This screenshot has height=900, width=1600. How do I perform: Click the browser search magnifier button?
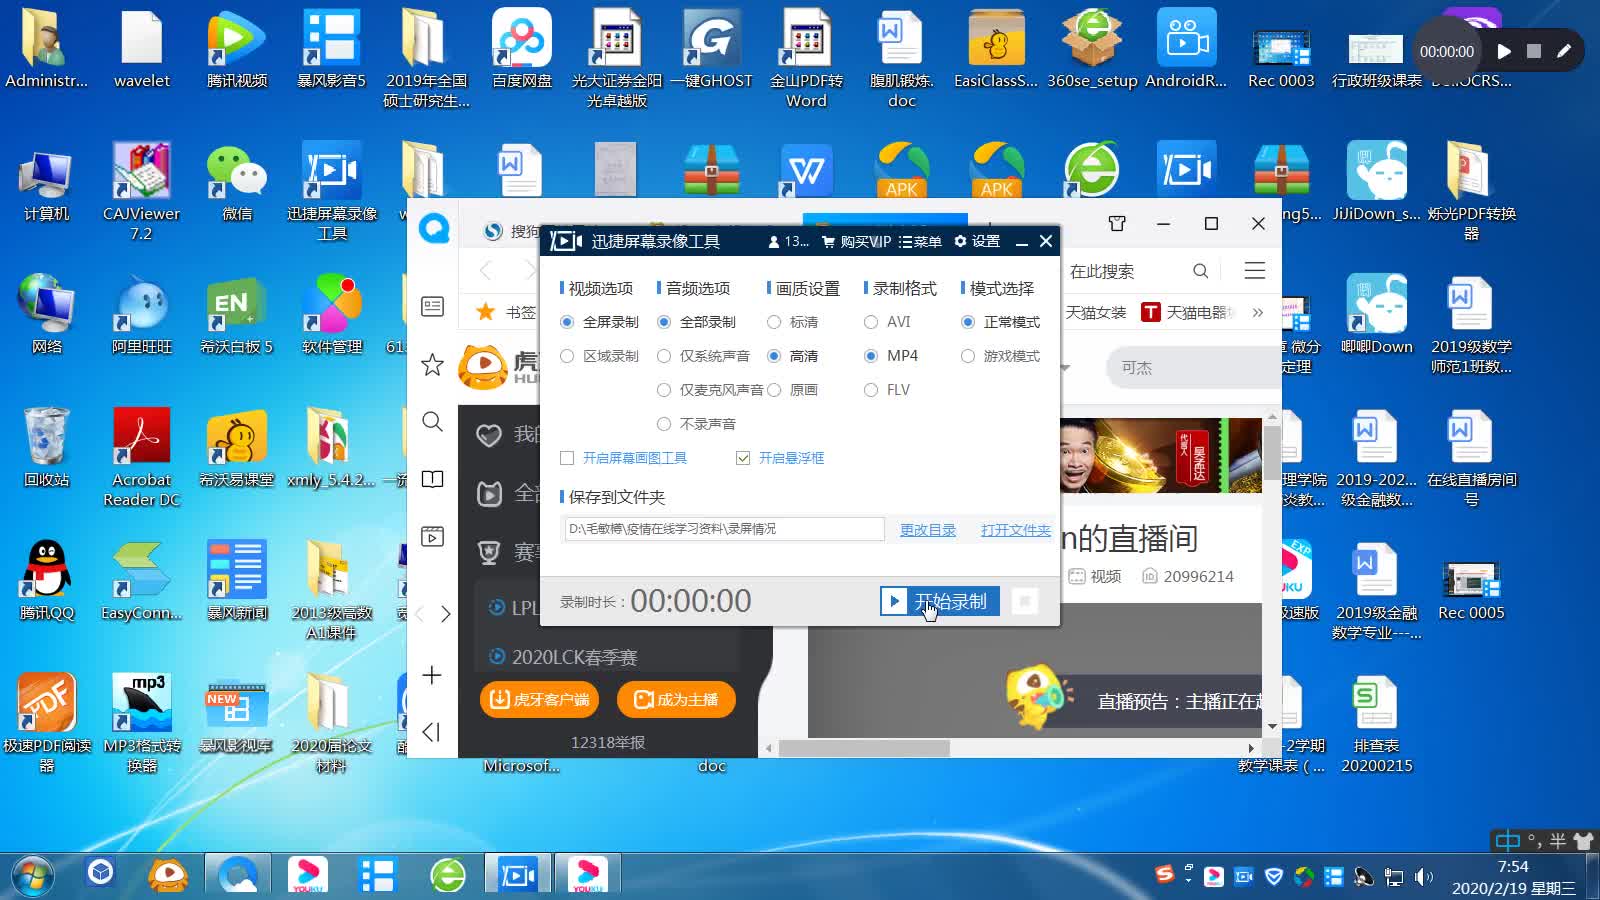[x=1200, y=271]
